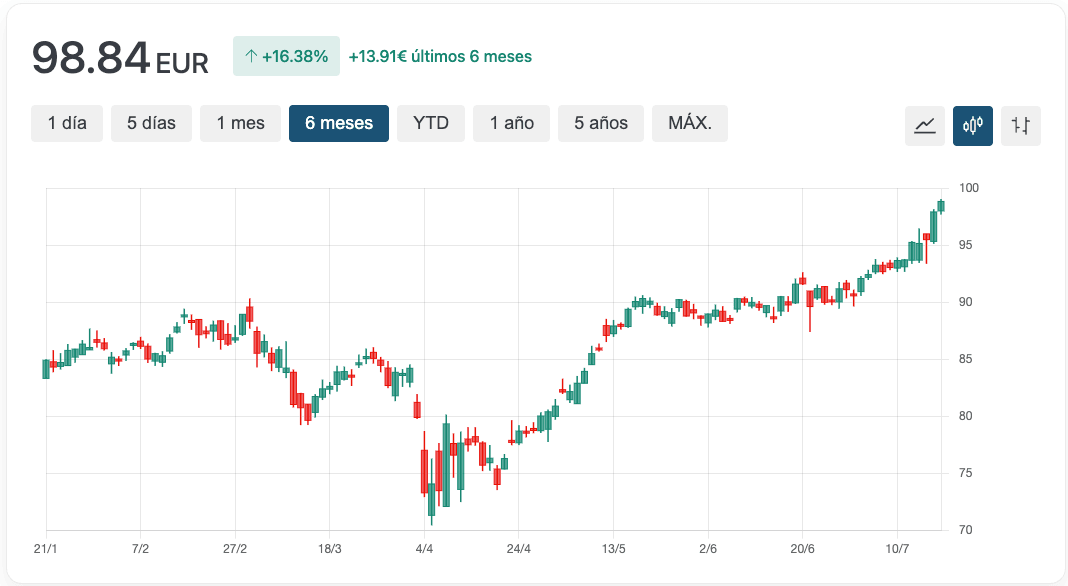Click the 13/5 date label on x-axis
1068x586 pixels.
tap(613, 549)
